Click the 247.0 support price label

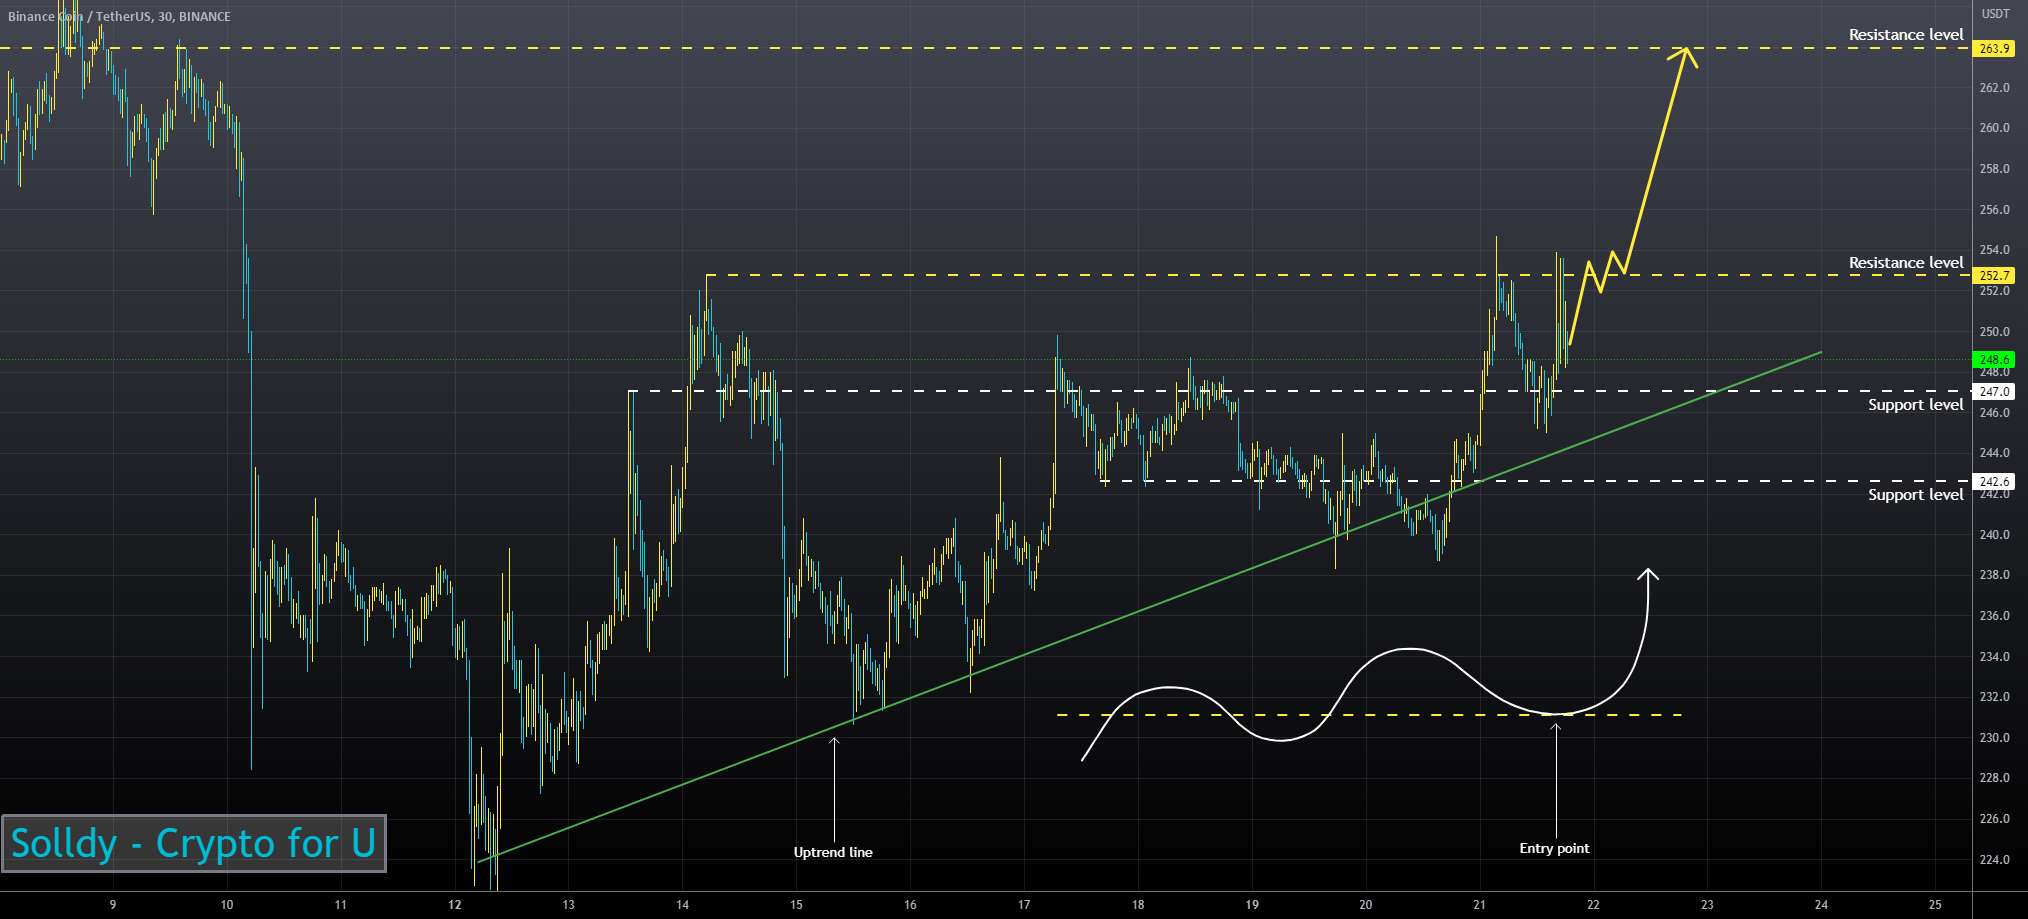click(1993, 392)
